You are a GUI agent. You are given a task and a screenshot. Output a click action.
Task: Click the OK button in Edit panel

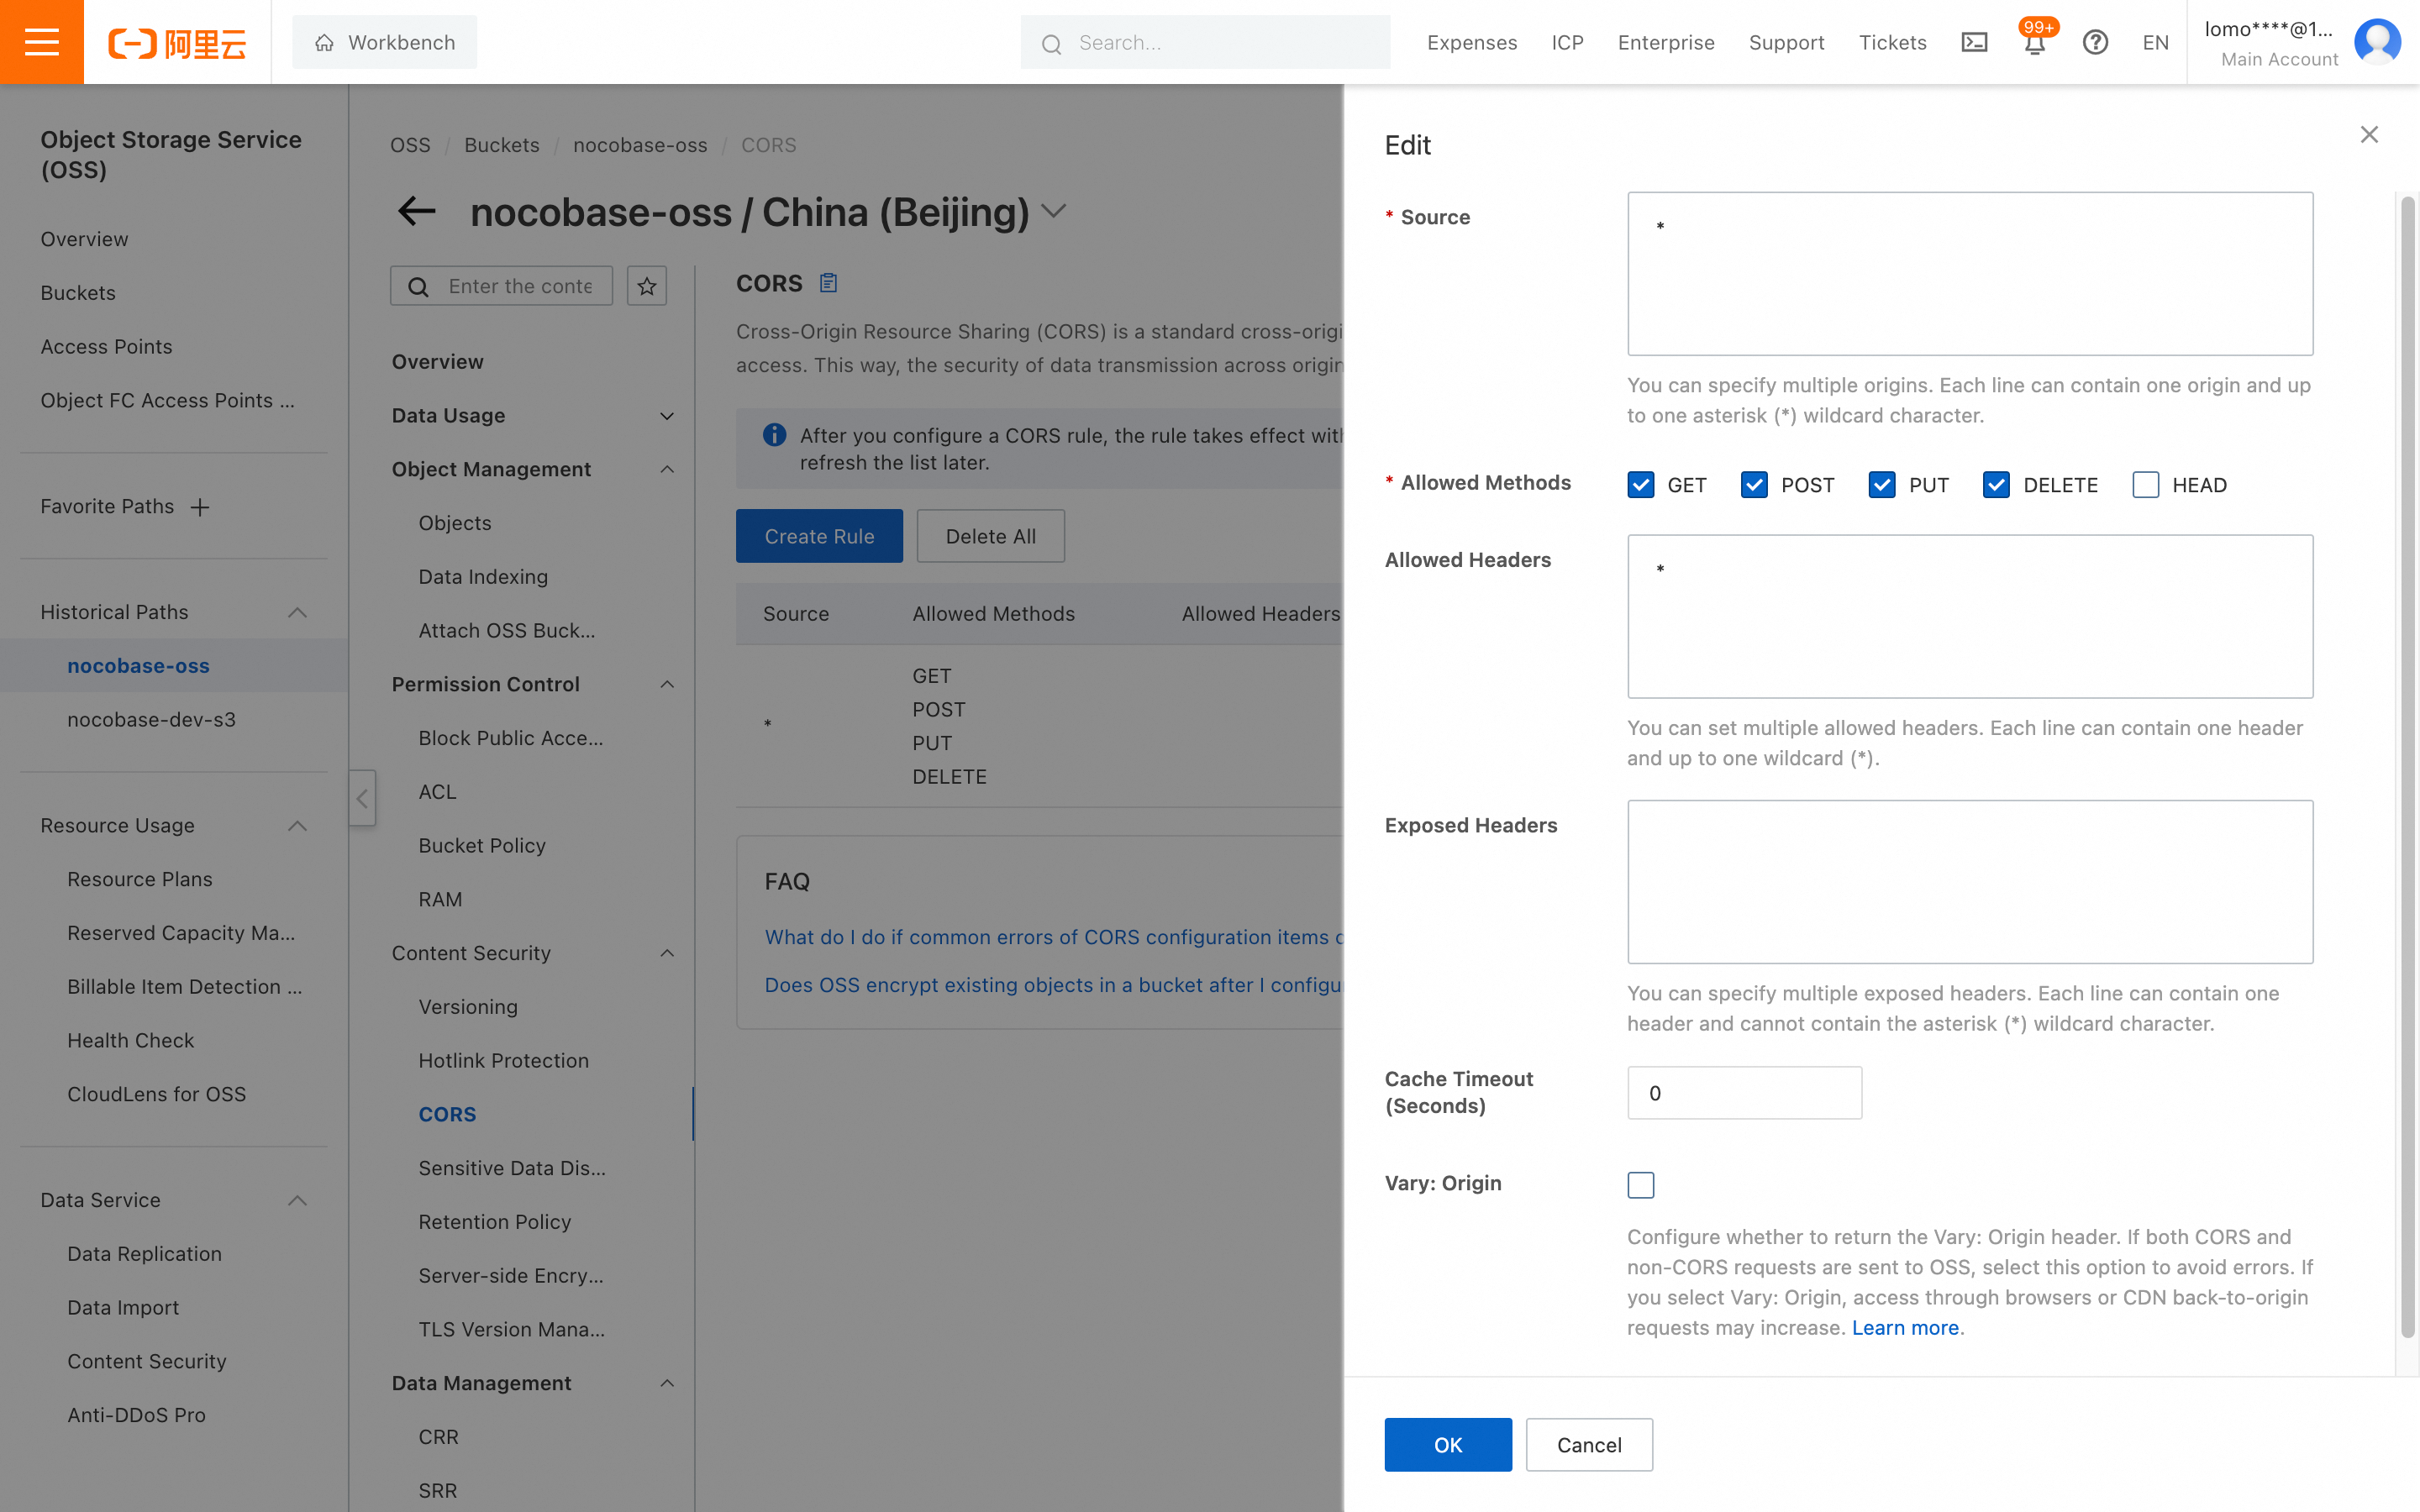coord(1447,1444)
